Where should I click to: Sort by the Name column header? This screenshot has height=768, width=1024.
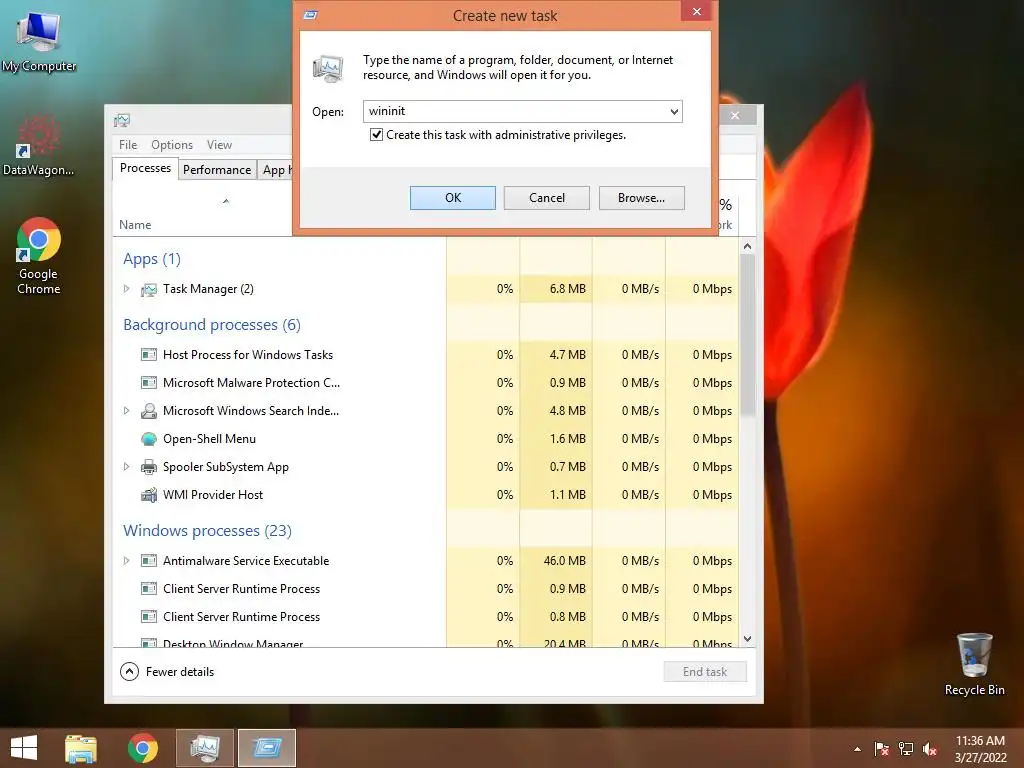pos(135,225)
